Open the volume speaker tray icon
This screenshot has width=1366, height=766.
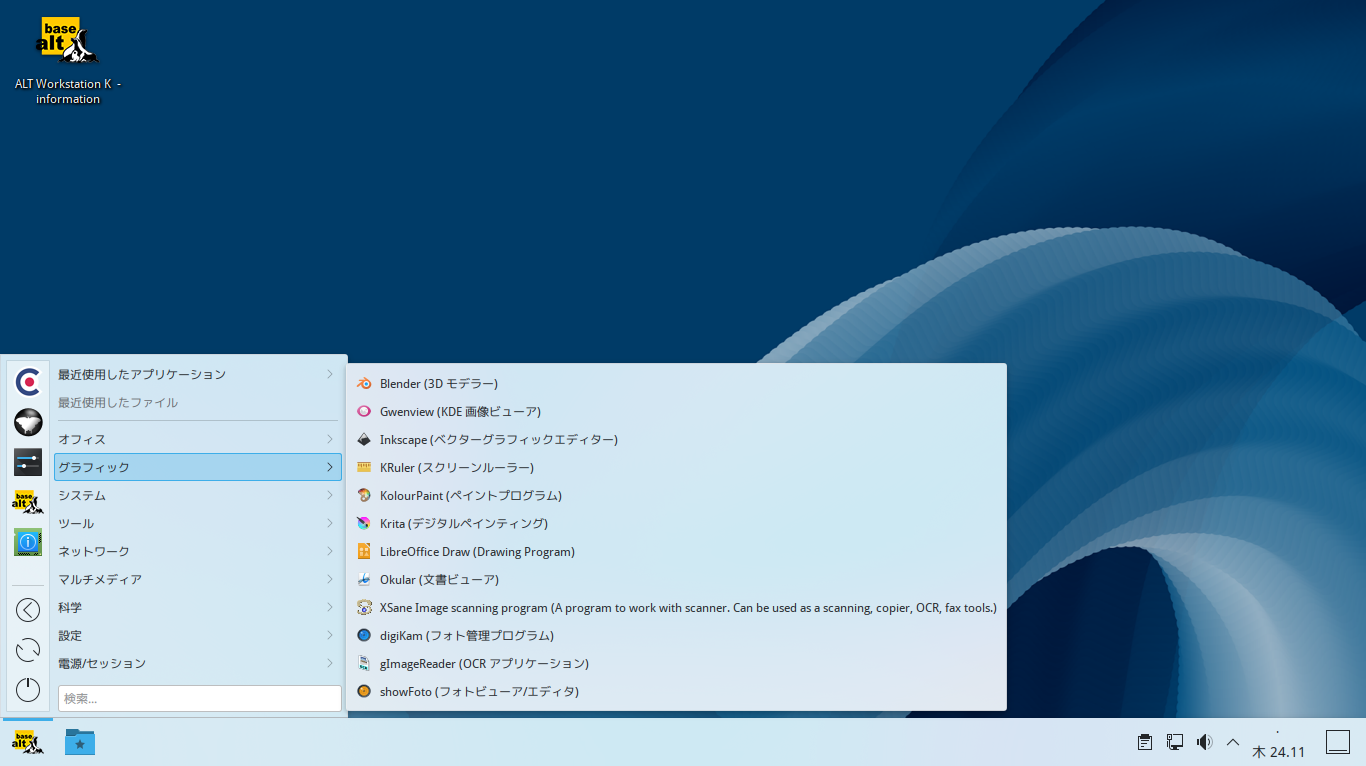[x=1205, y=742]
